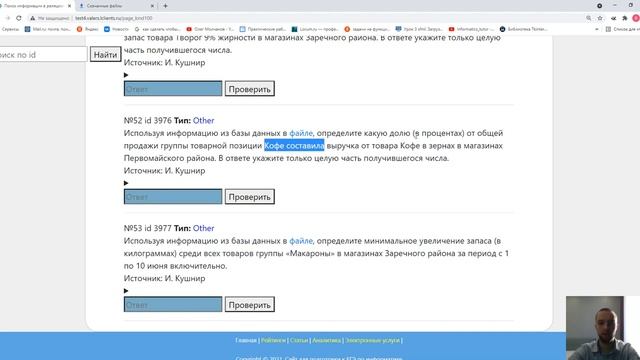The width and height of the screenshot is (640, 360).
Task: Click the search by id field
Action: [x=43, y=54]
